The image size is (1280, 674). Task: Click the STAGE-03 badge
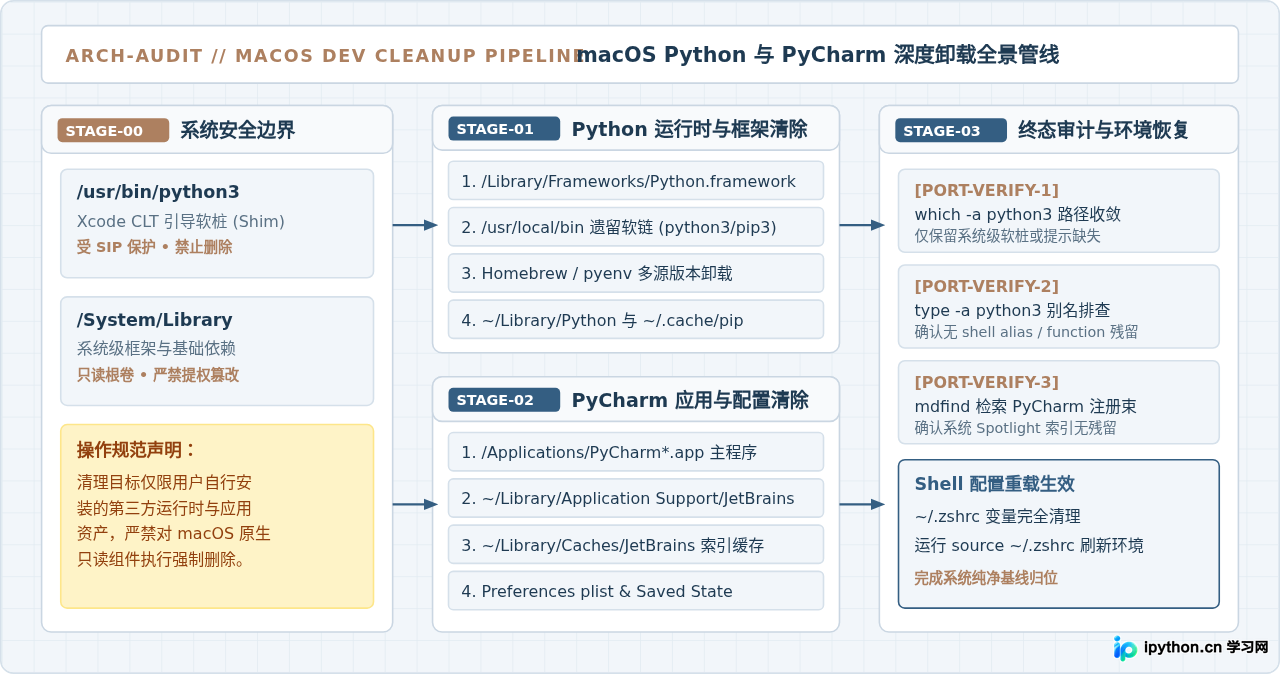pos(951,130)
